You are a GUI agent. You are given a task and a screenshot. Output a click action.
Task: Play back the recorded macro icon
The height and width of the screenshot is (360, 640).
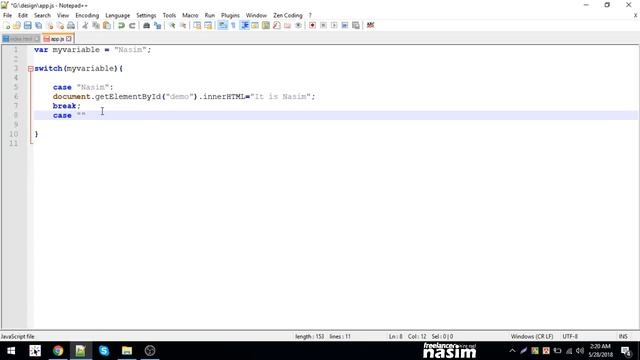(x=334, y=25)
